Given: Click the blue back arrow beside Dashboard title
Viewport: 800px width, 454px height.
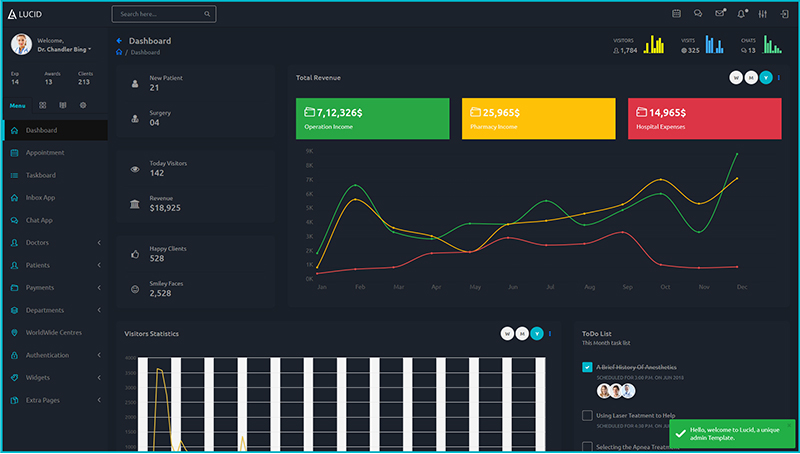Looking at the screenshot, I should 120,41.
